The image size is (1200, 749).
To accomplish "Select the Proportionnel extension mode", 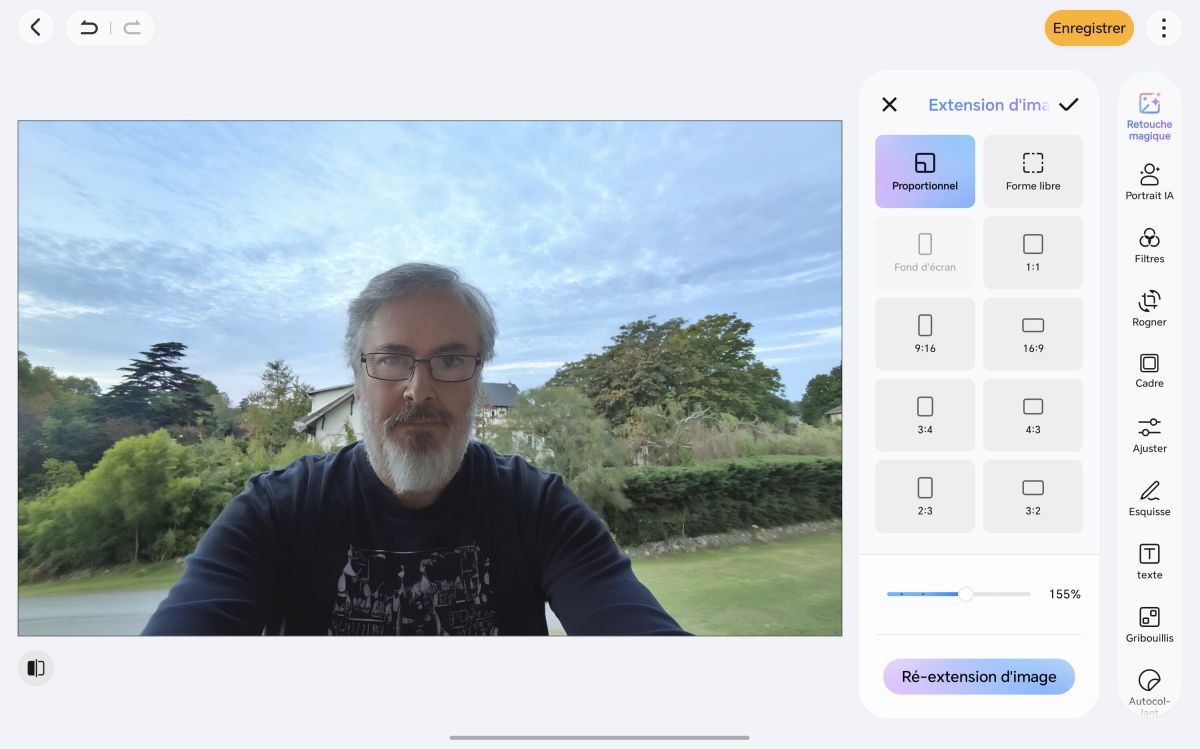I will pyautogui.click(x=925, y=171).
